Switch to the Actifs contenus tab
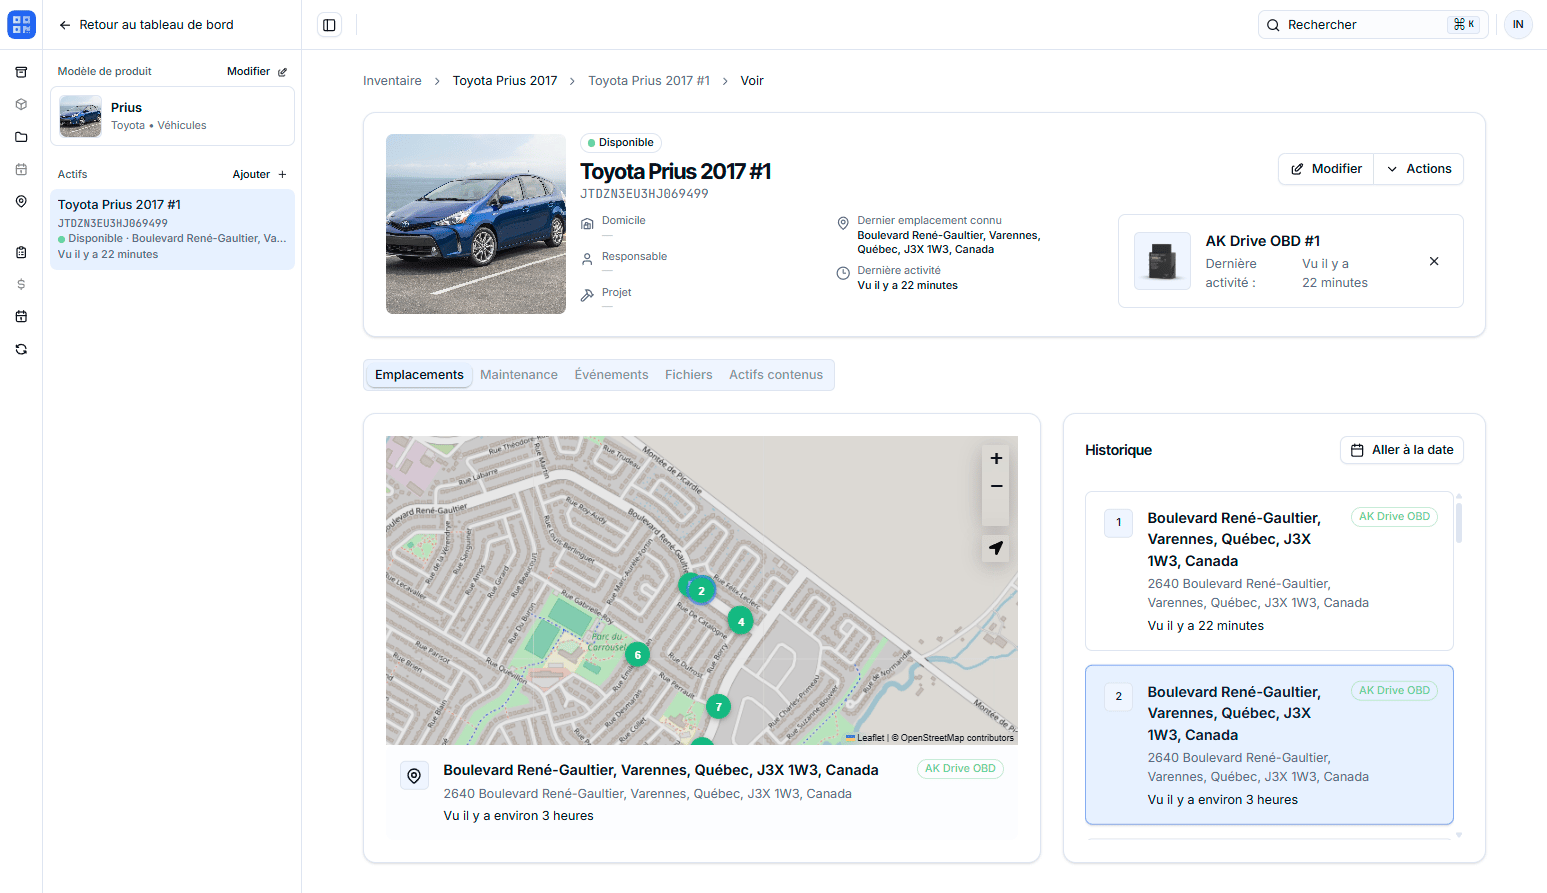Viewport: 1547px width, 893px height. tap(776, 375)
